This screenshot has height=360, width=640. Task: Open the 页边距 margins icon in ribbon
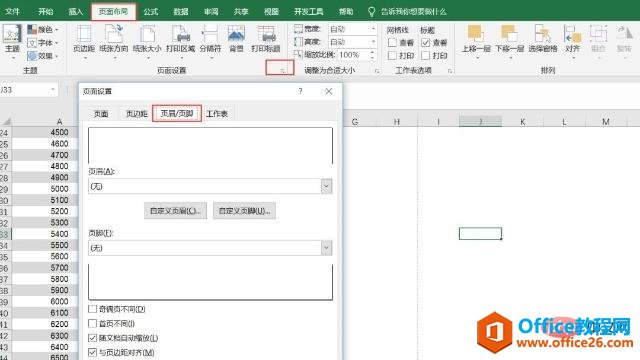84,40
